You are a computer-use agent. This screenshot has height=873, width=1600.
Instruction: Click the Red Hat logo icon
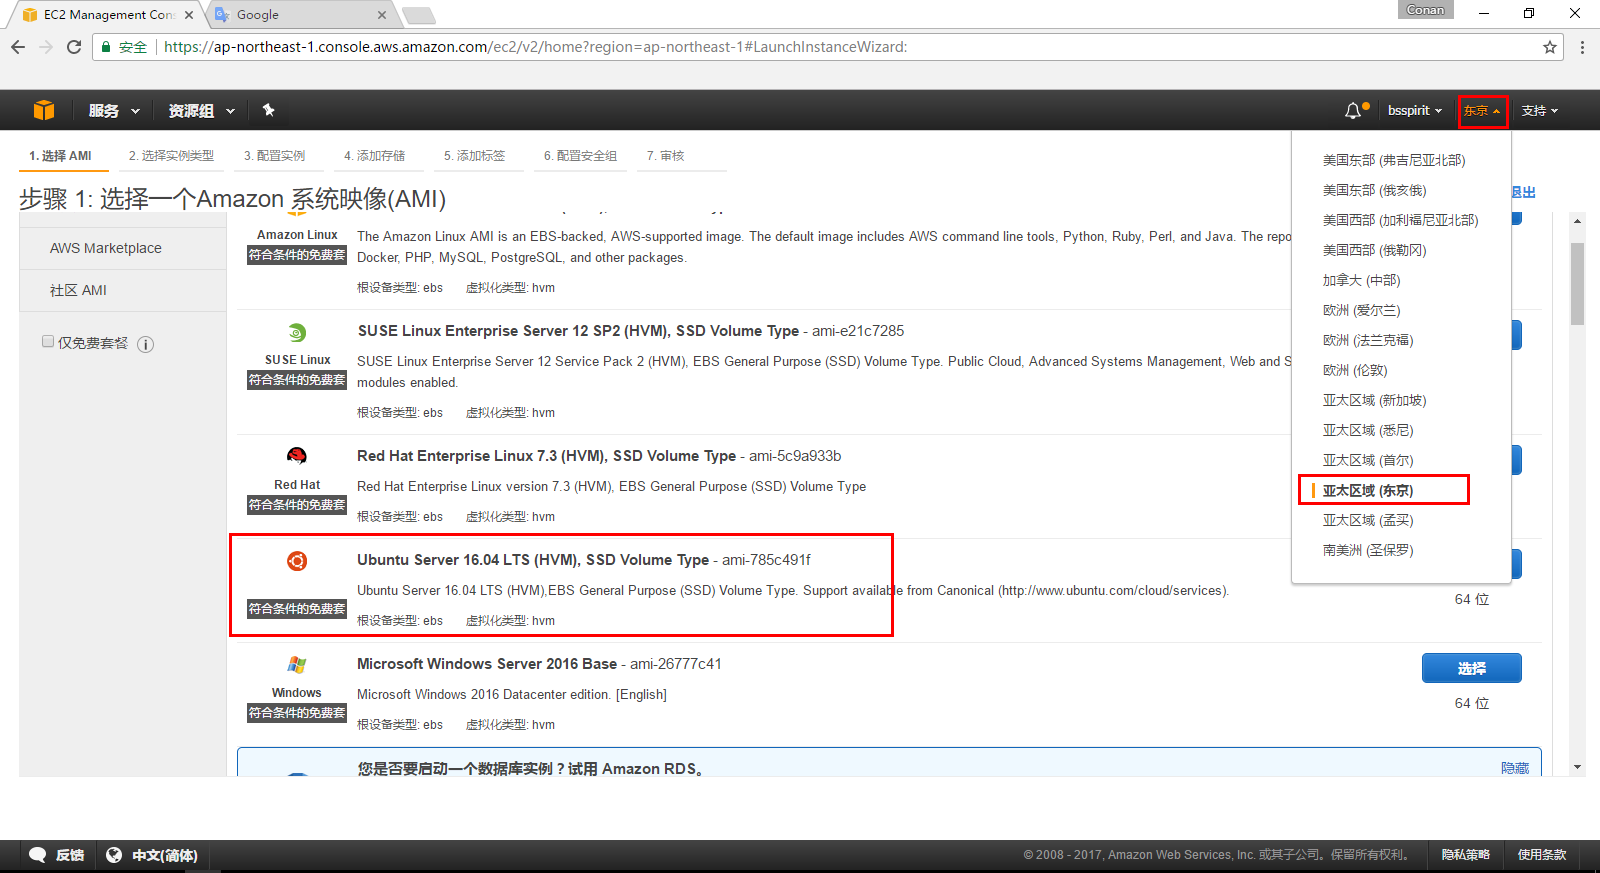pos(297,457)
